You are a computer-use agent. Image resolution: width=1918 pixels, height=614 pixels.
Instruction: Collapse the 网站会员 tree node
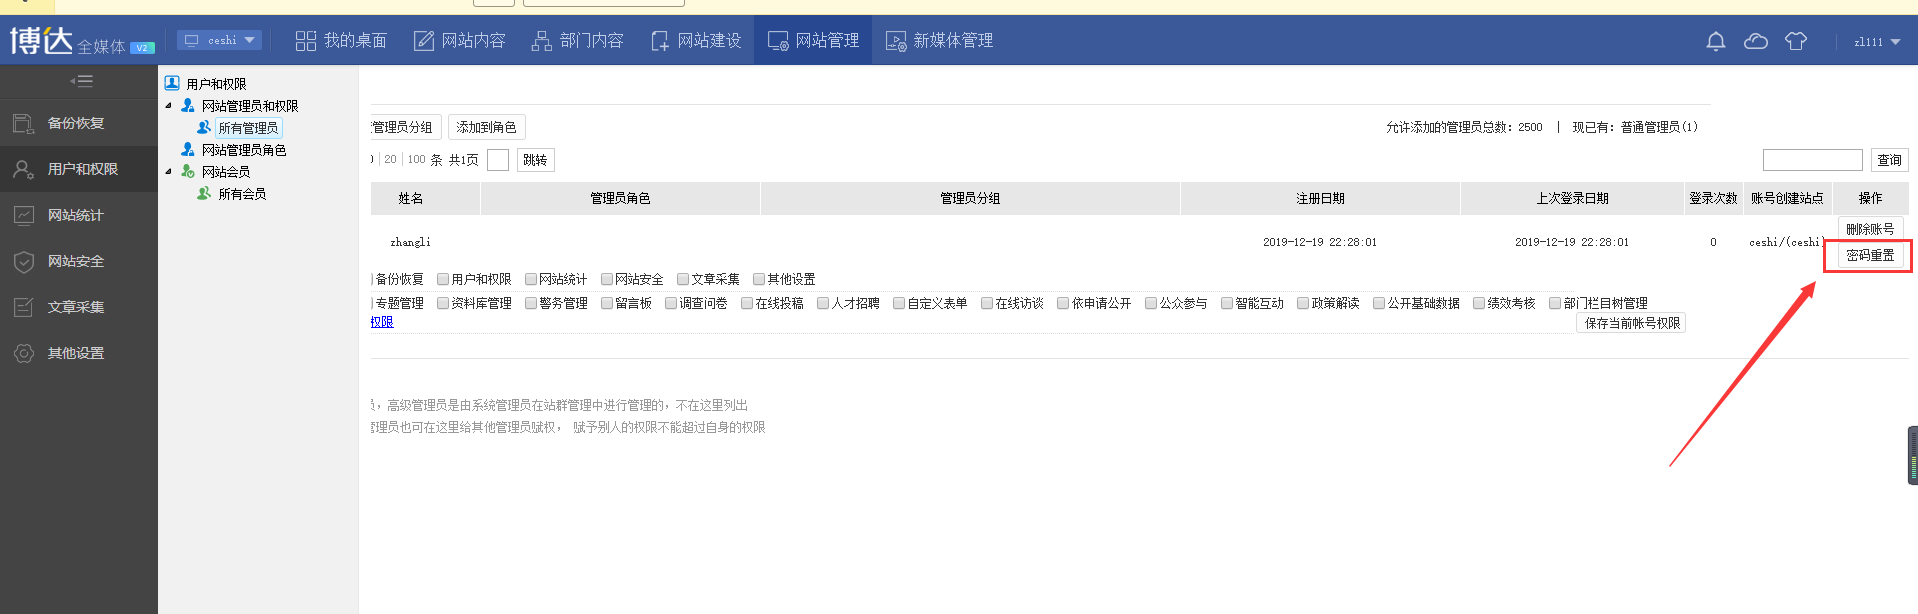click(168, 171)
